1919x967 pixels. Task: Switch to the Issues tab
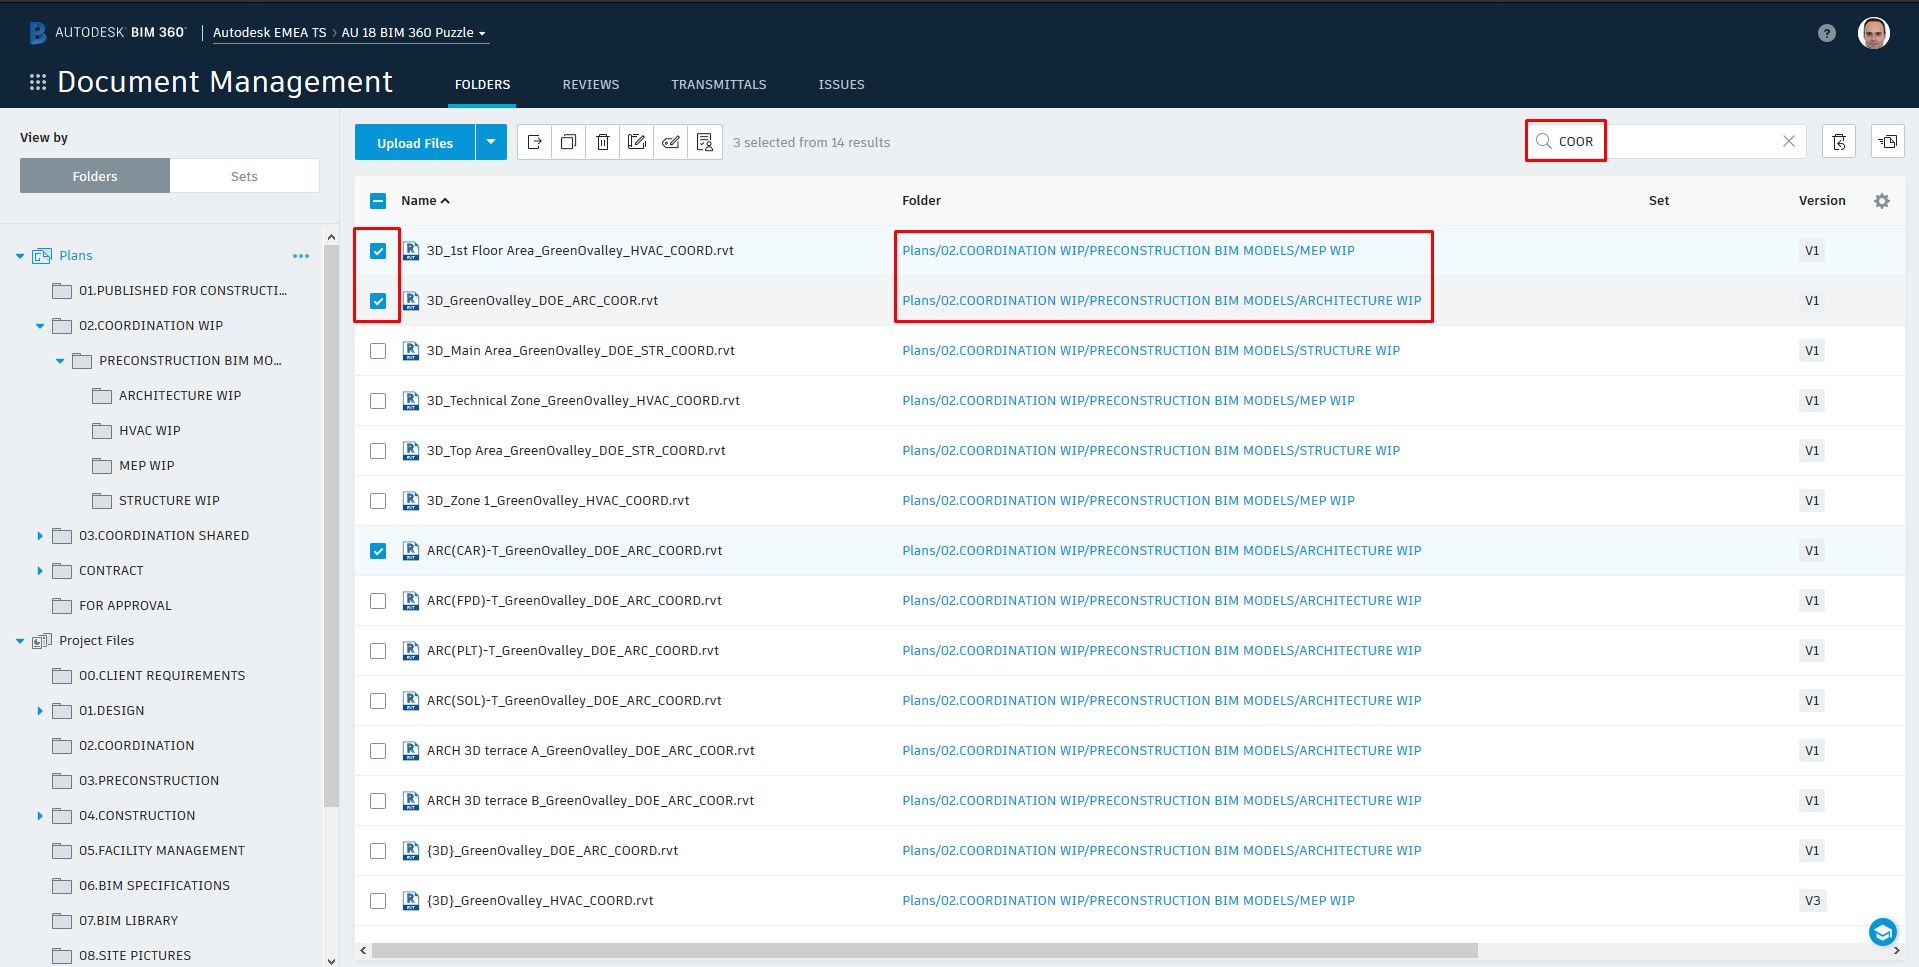(841, 85)
